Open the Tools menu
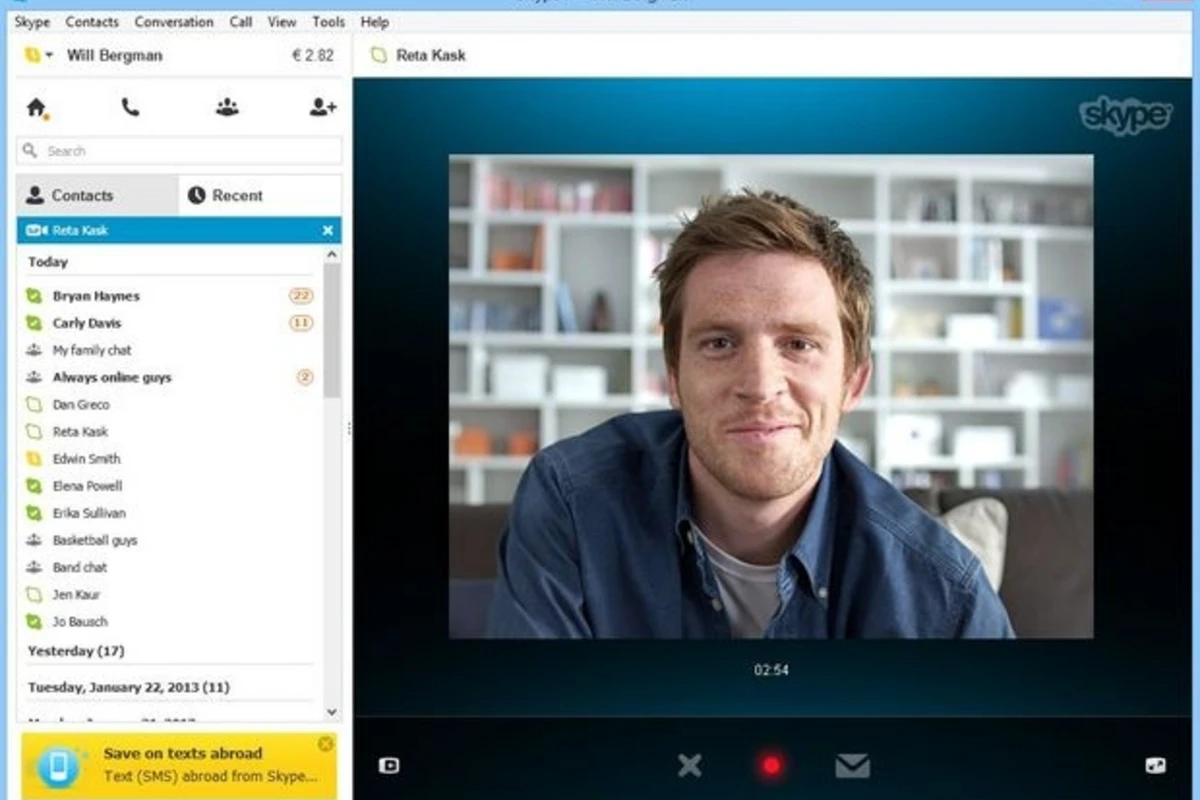The height and width of the screenshot is (800, 1200). pos(328,22)
